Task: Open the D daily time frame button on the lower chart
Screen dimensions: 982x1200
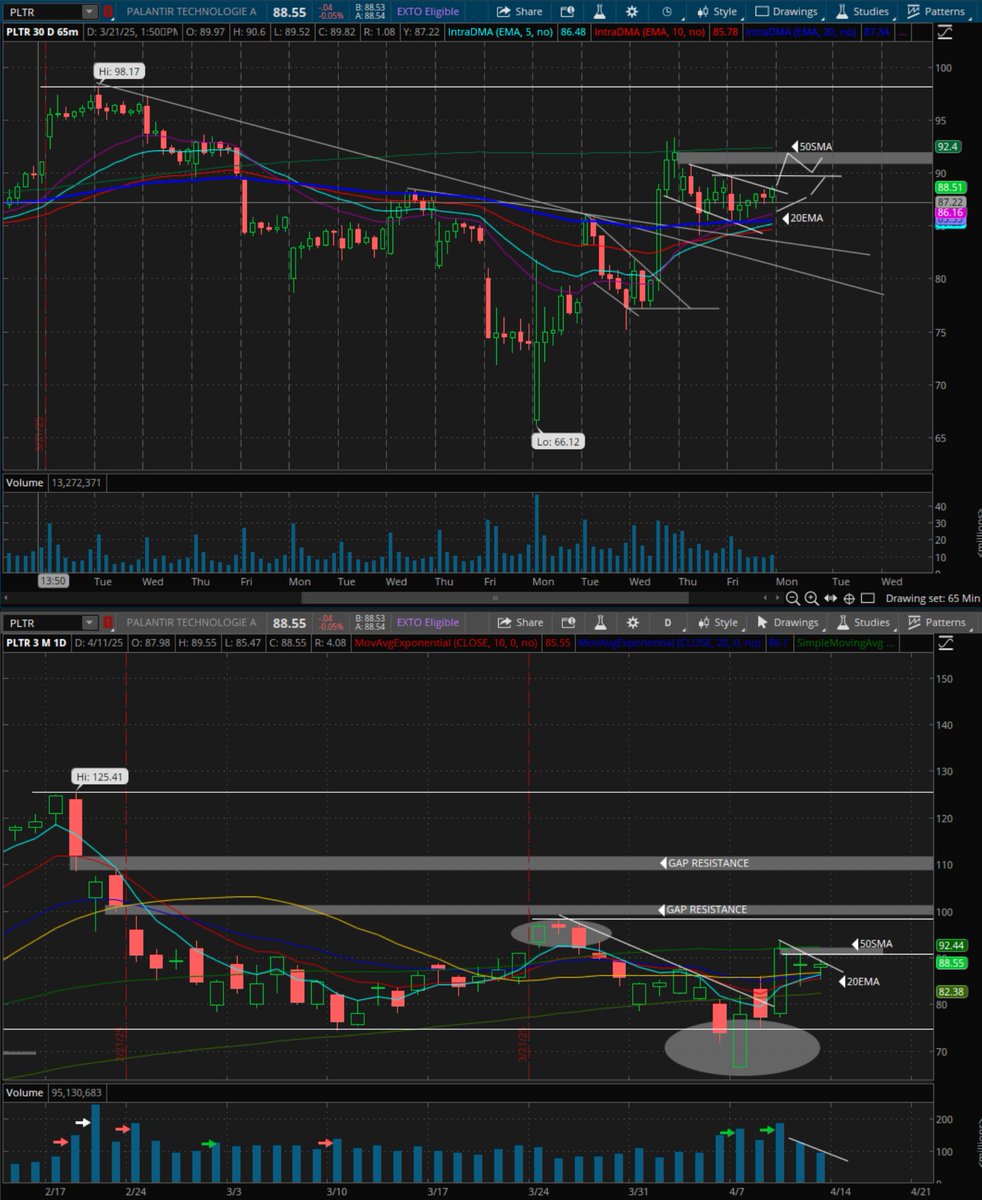Action: click(667, 622)
